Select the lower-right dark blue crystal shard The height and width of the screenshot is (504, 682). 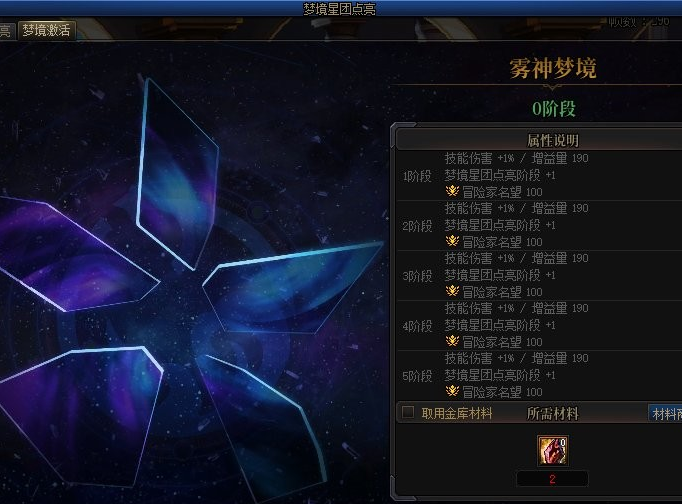pos(261,428)
